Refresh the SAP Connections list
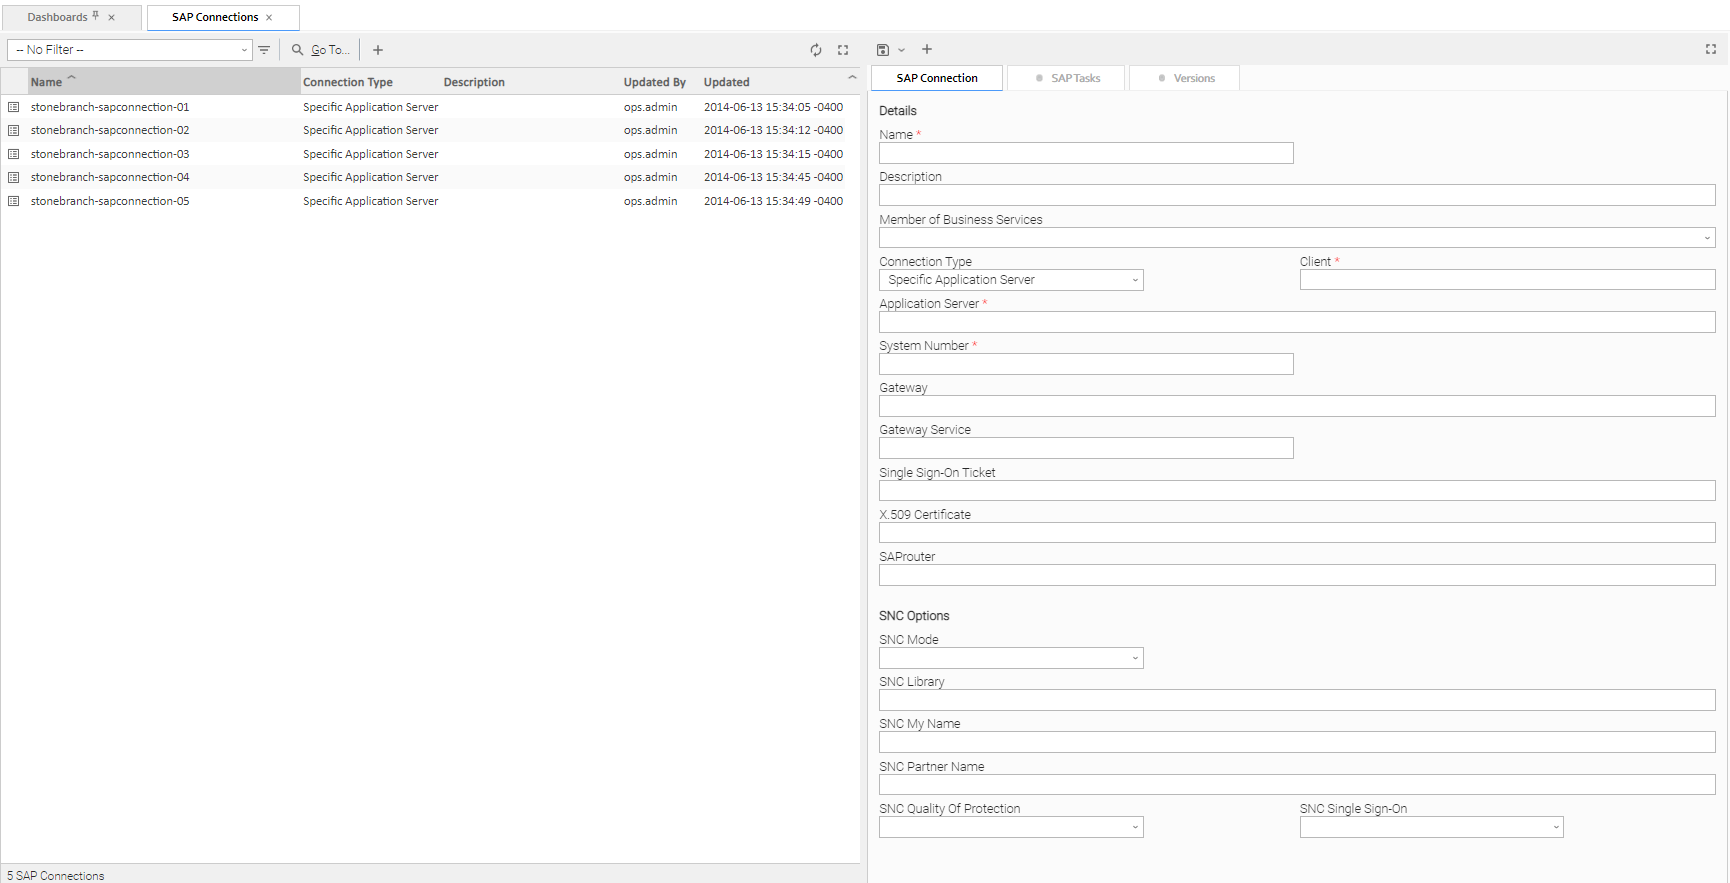The image size is (1730, 883). tap(816, 50)
